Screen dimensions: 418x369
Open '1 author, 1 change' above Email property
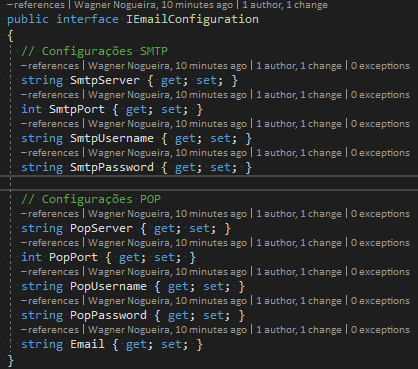point(299,330)
